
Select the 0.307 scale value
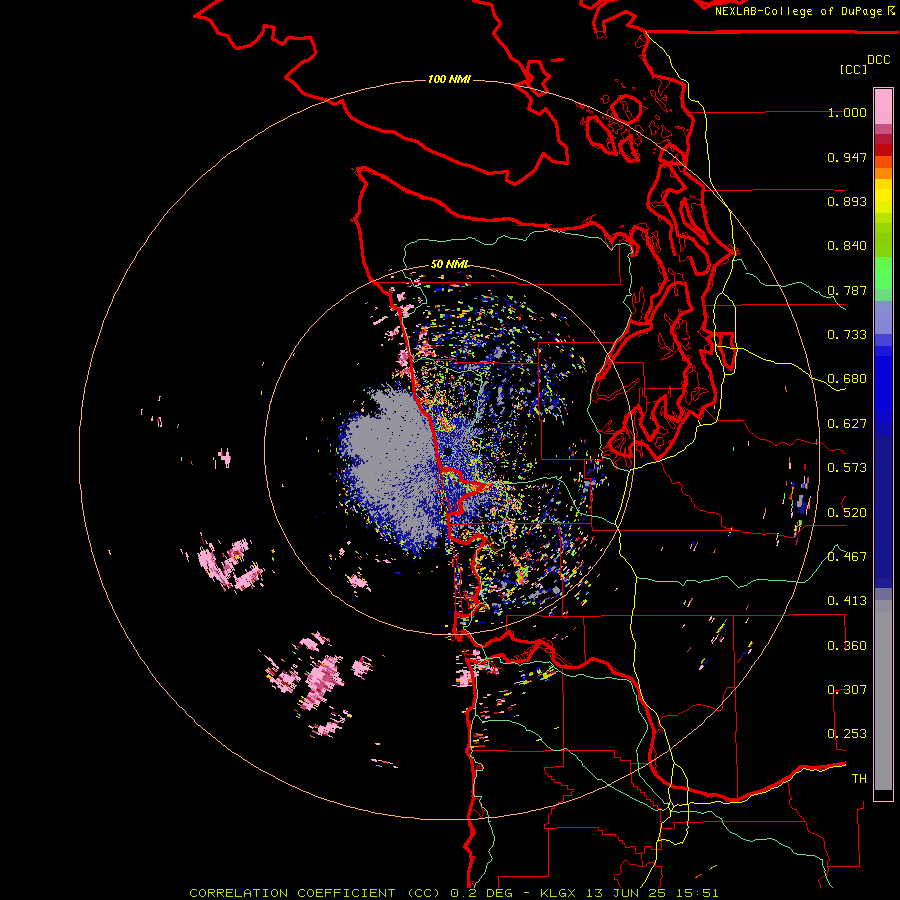pos(847,690)
